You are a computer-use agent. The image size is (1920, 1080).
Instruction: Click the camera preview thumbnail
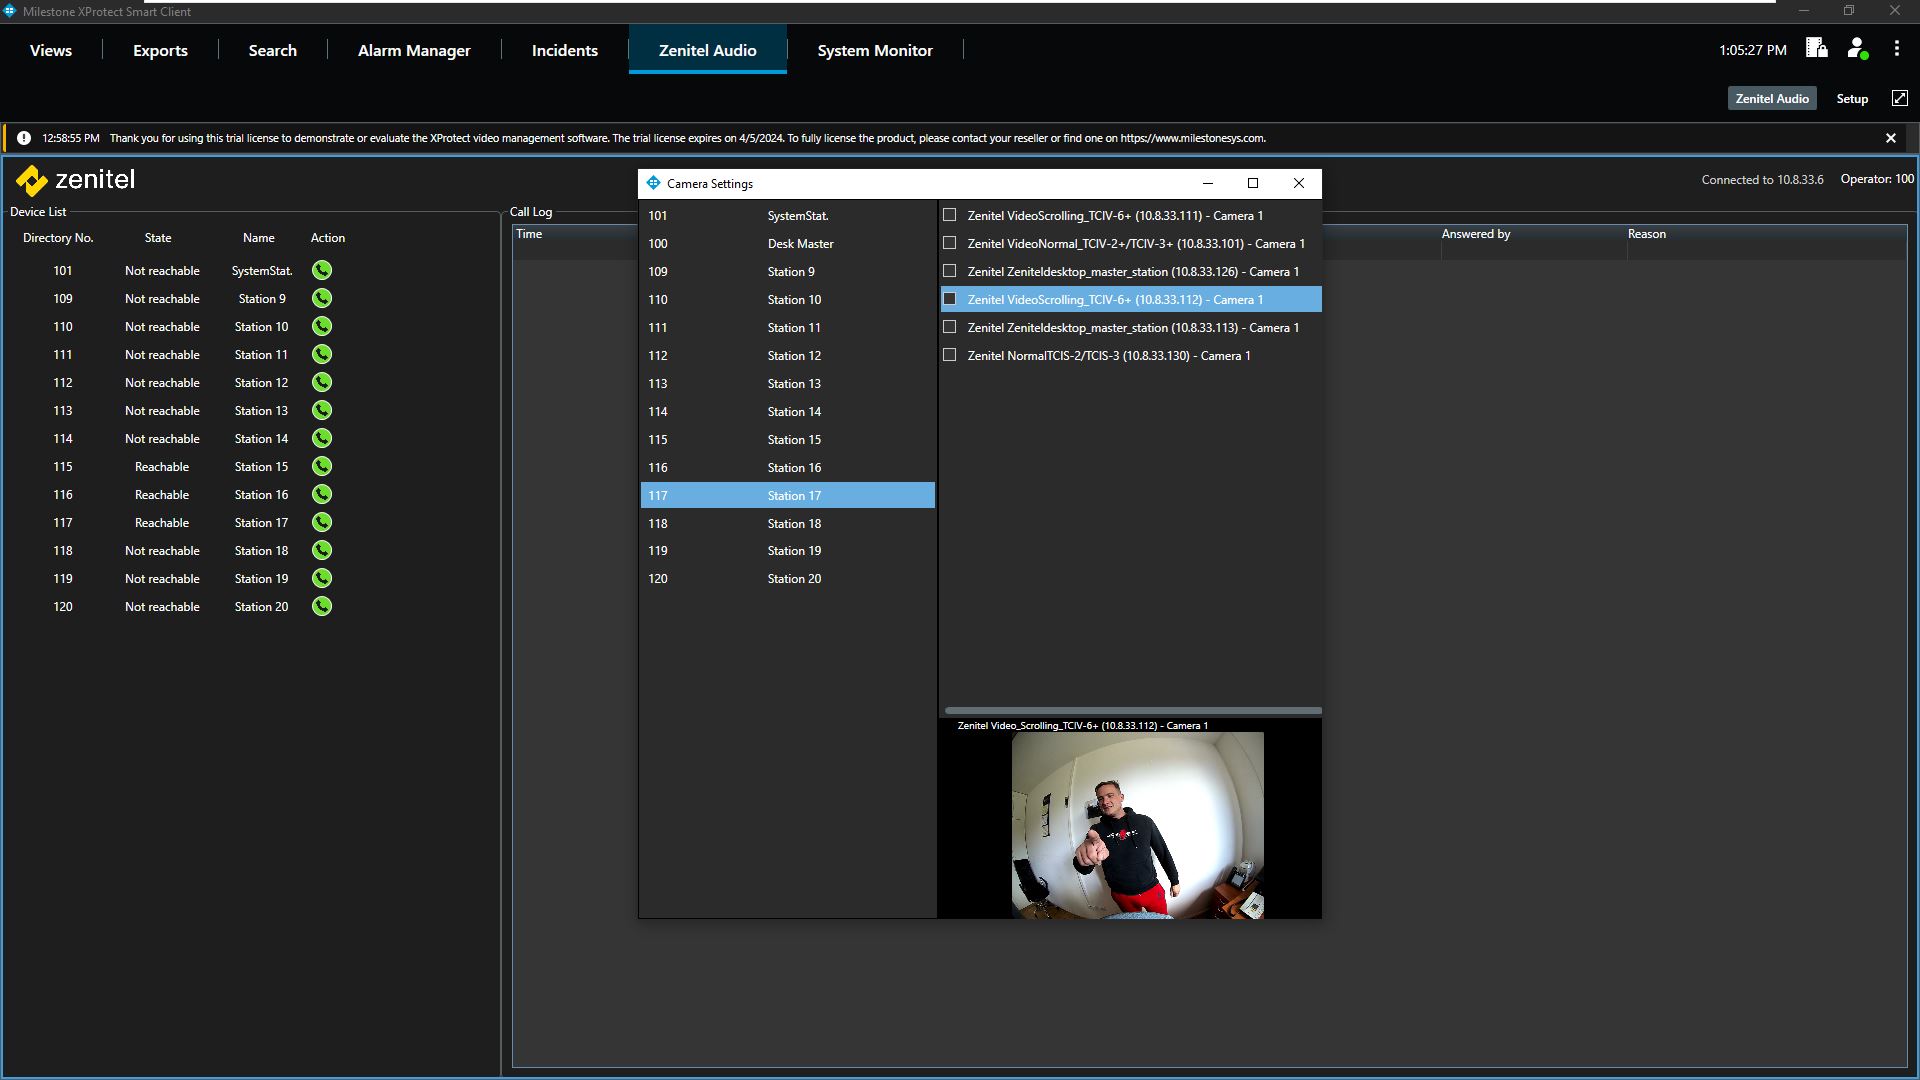[x=1137, y=824]
